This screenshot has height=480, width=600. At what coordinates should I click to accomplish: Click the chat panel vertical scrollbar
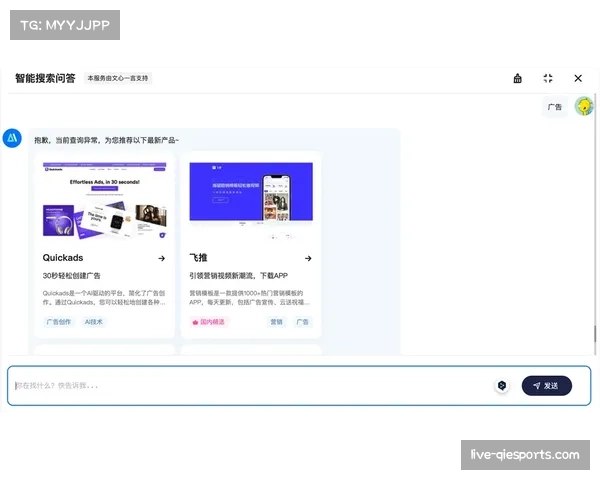(595, 333)
